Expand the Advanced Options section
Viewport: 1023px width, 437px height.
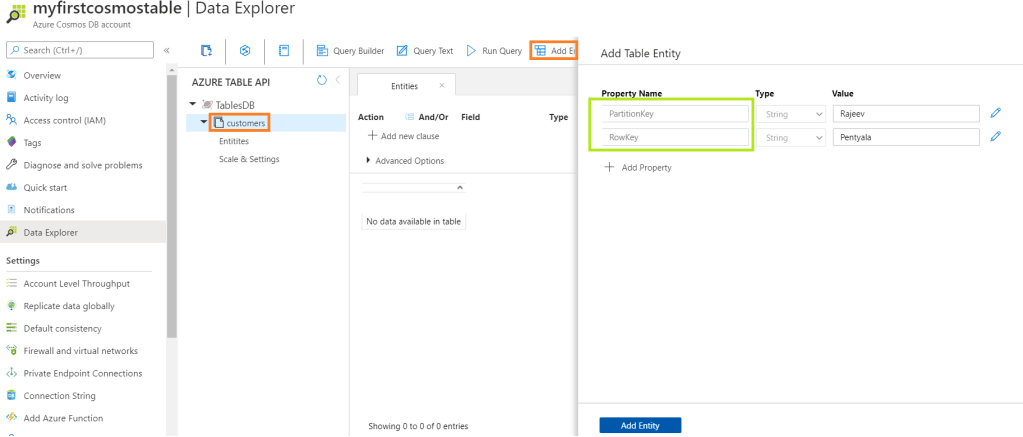pos(405,160)
